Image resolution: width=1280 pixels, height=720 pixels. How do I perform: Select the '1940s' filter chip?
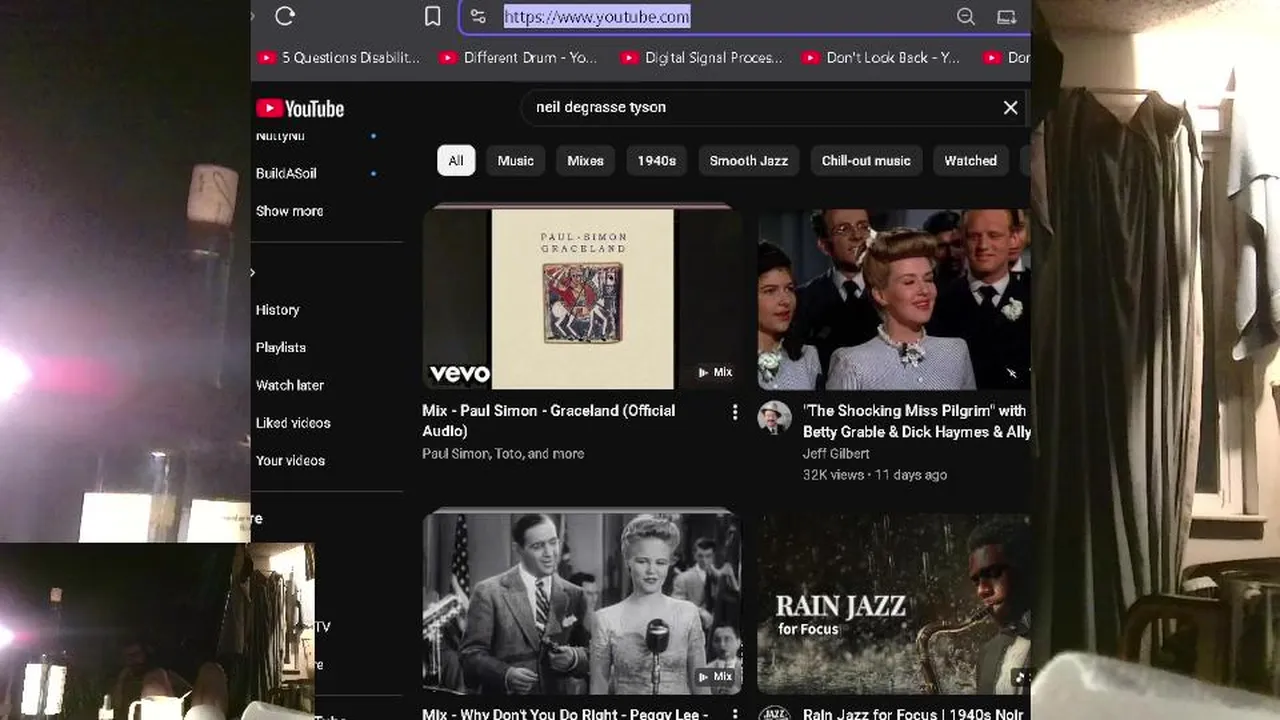(x=657, y=160)
